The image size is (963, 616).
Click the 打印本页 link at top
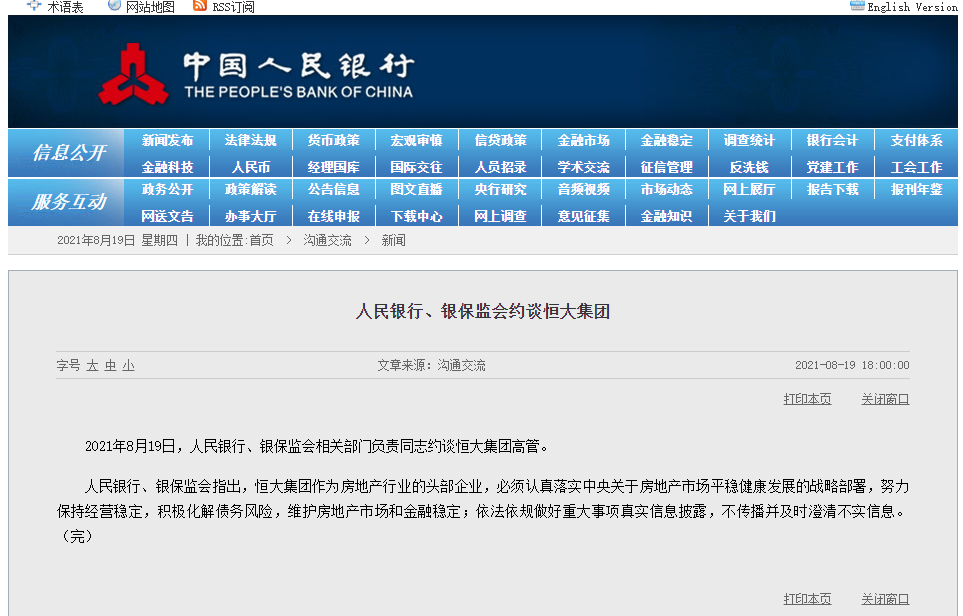[x=807, y=399]
